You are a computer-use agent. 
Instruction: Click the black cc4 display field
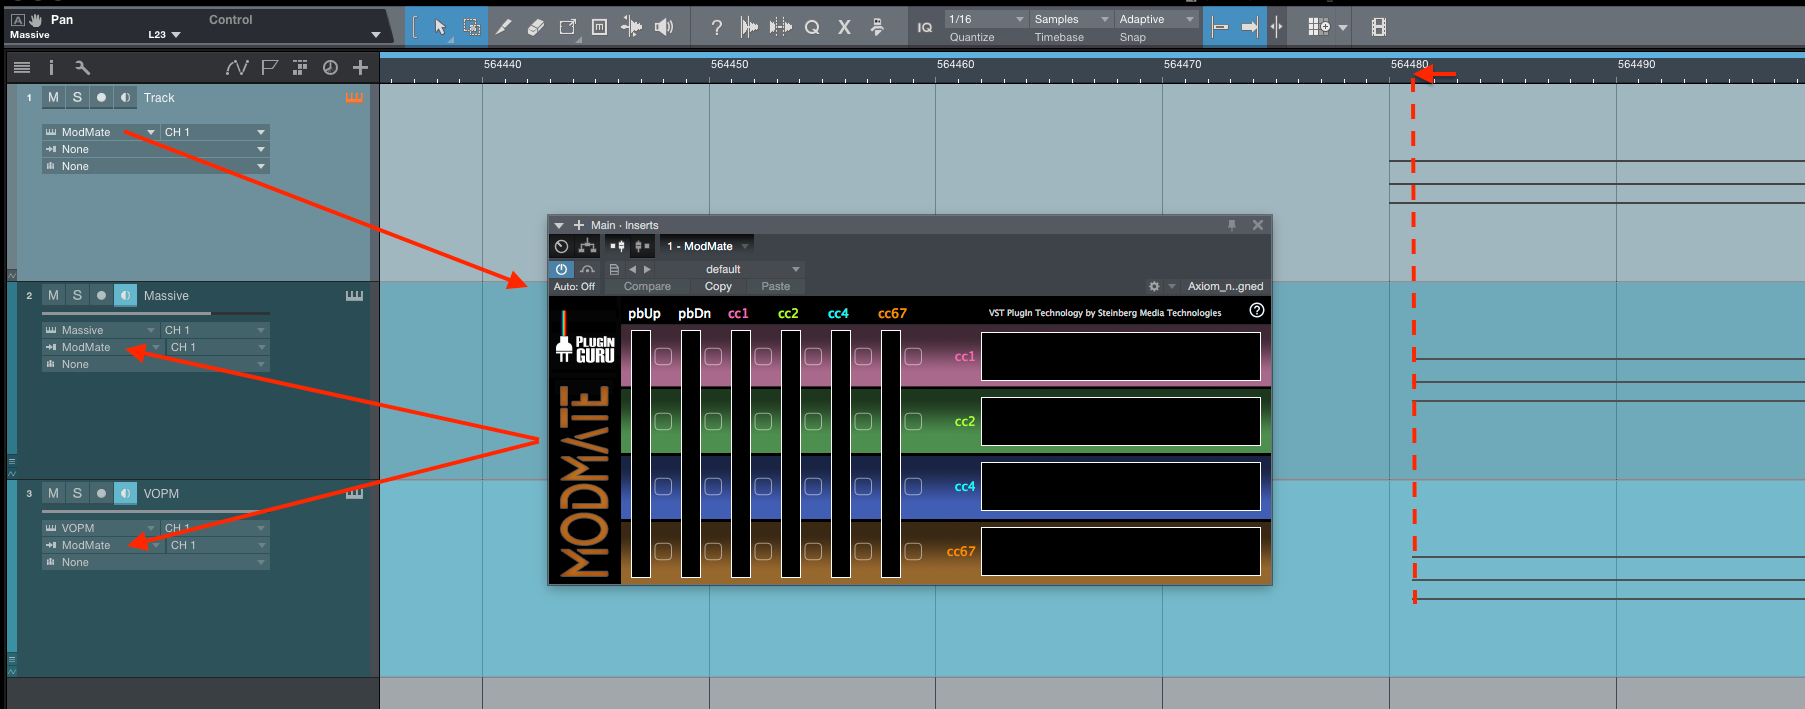(x=1121, y=487)
